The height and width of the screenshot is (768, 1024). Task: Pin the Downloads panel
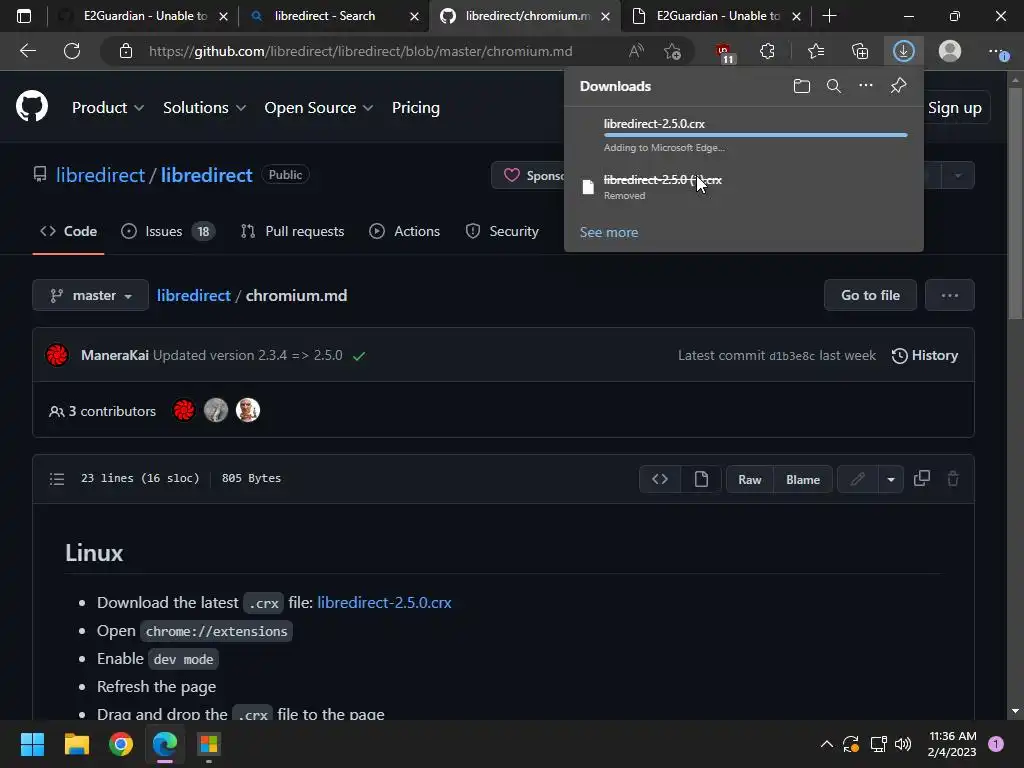point(898,86)
